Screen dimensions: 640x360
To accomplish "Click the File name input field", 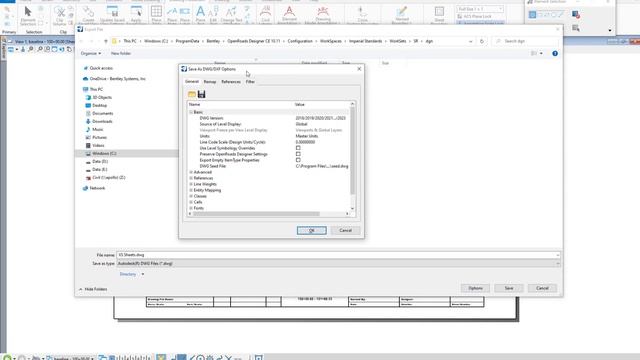I will 338,255.
